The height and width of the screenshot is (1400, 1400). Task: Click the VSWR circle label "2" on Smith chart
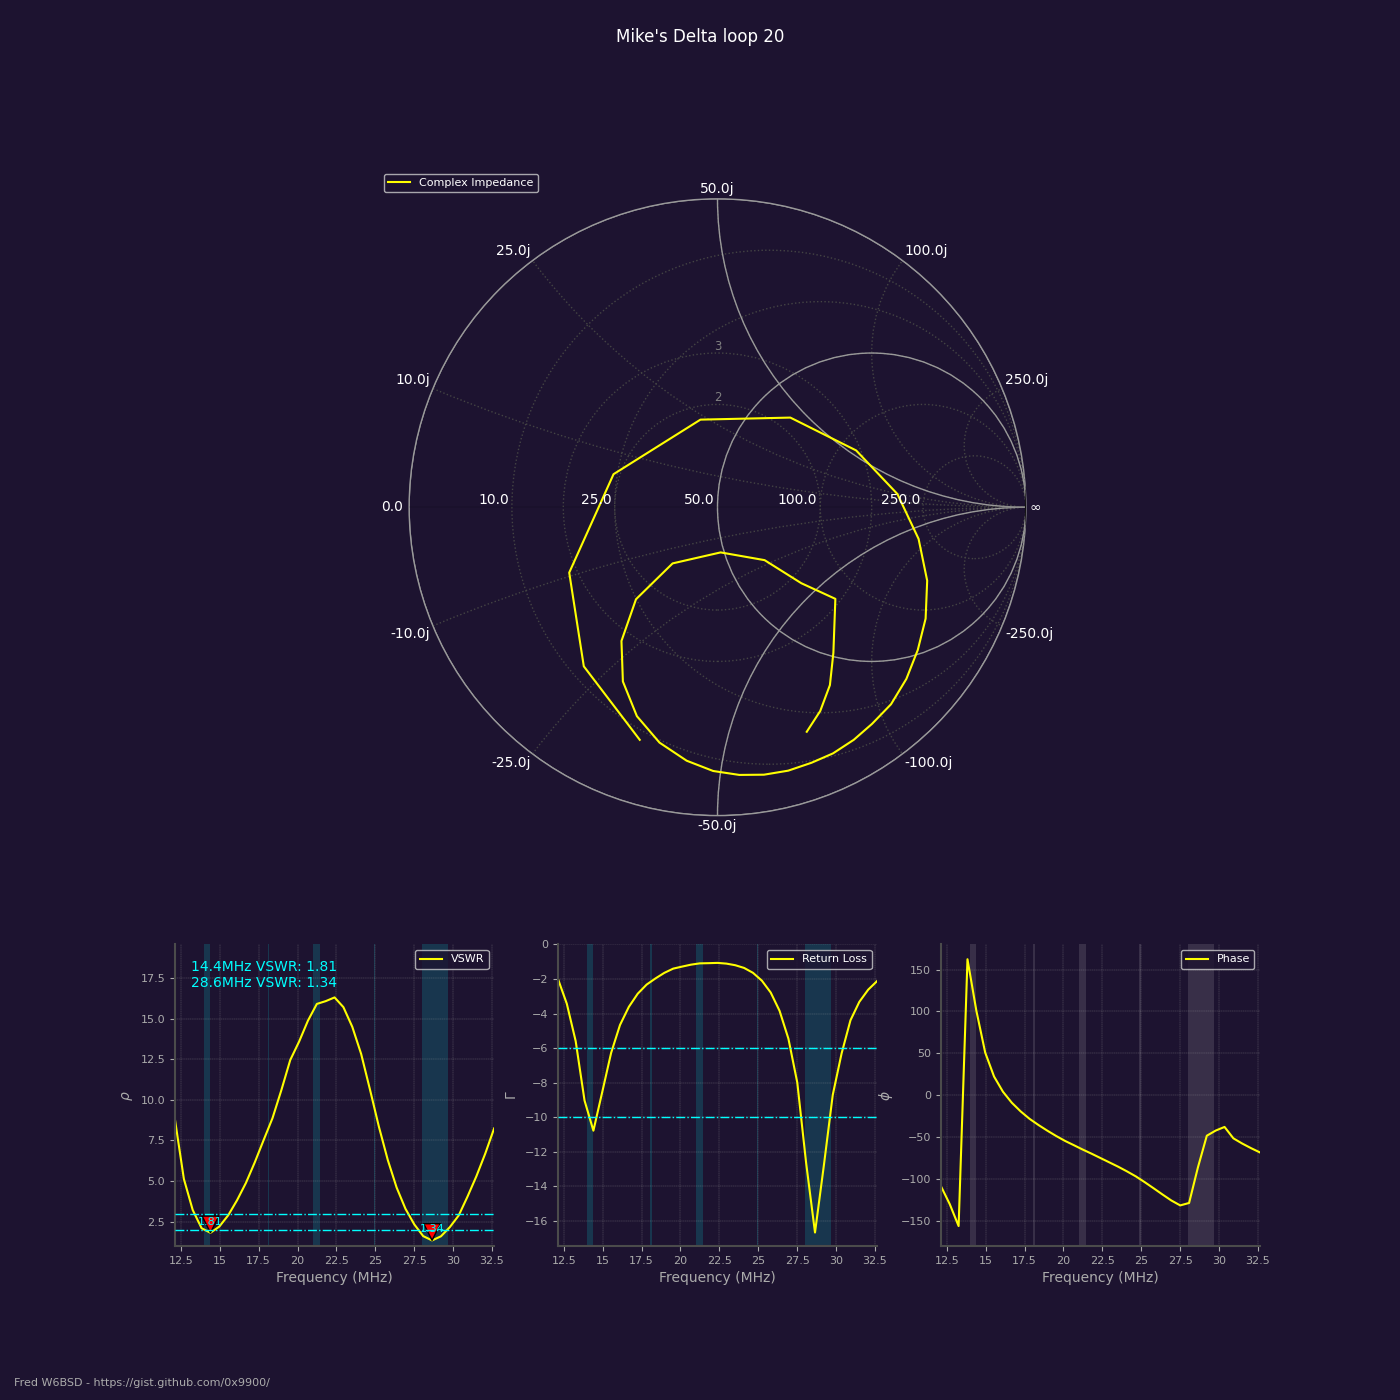(x=718, y=398)
